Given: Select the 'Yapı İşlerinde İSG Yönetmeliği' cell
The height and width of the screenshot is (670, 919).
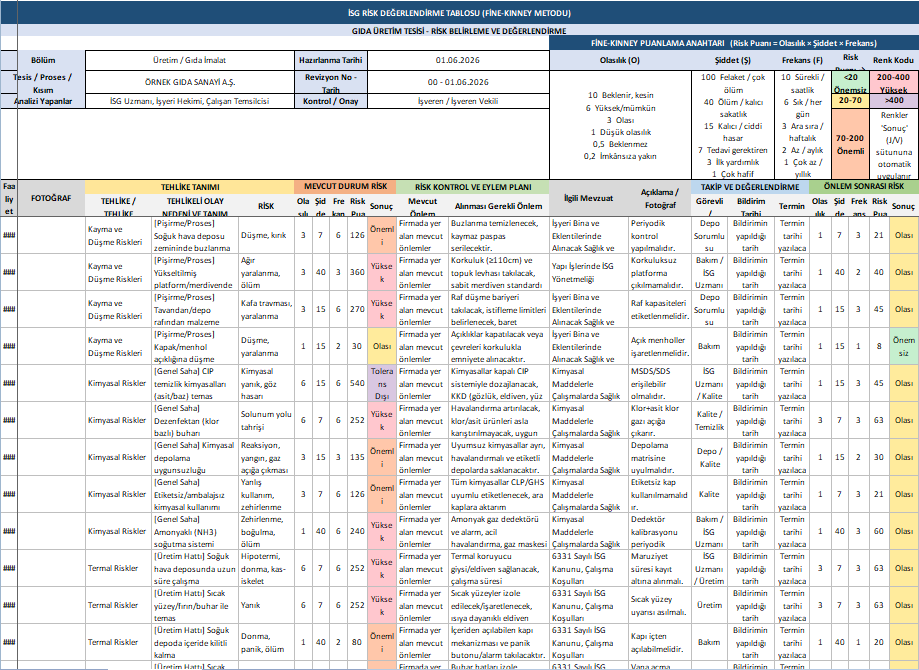Looking at the screenshot, I should [x=588, y=272].
